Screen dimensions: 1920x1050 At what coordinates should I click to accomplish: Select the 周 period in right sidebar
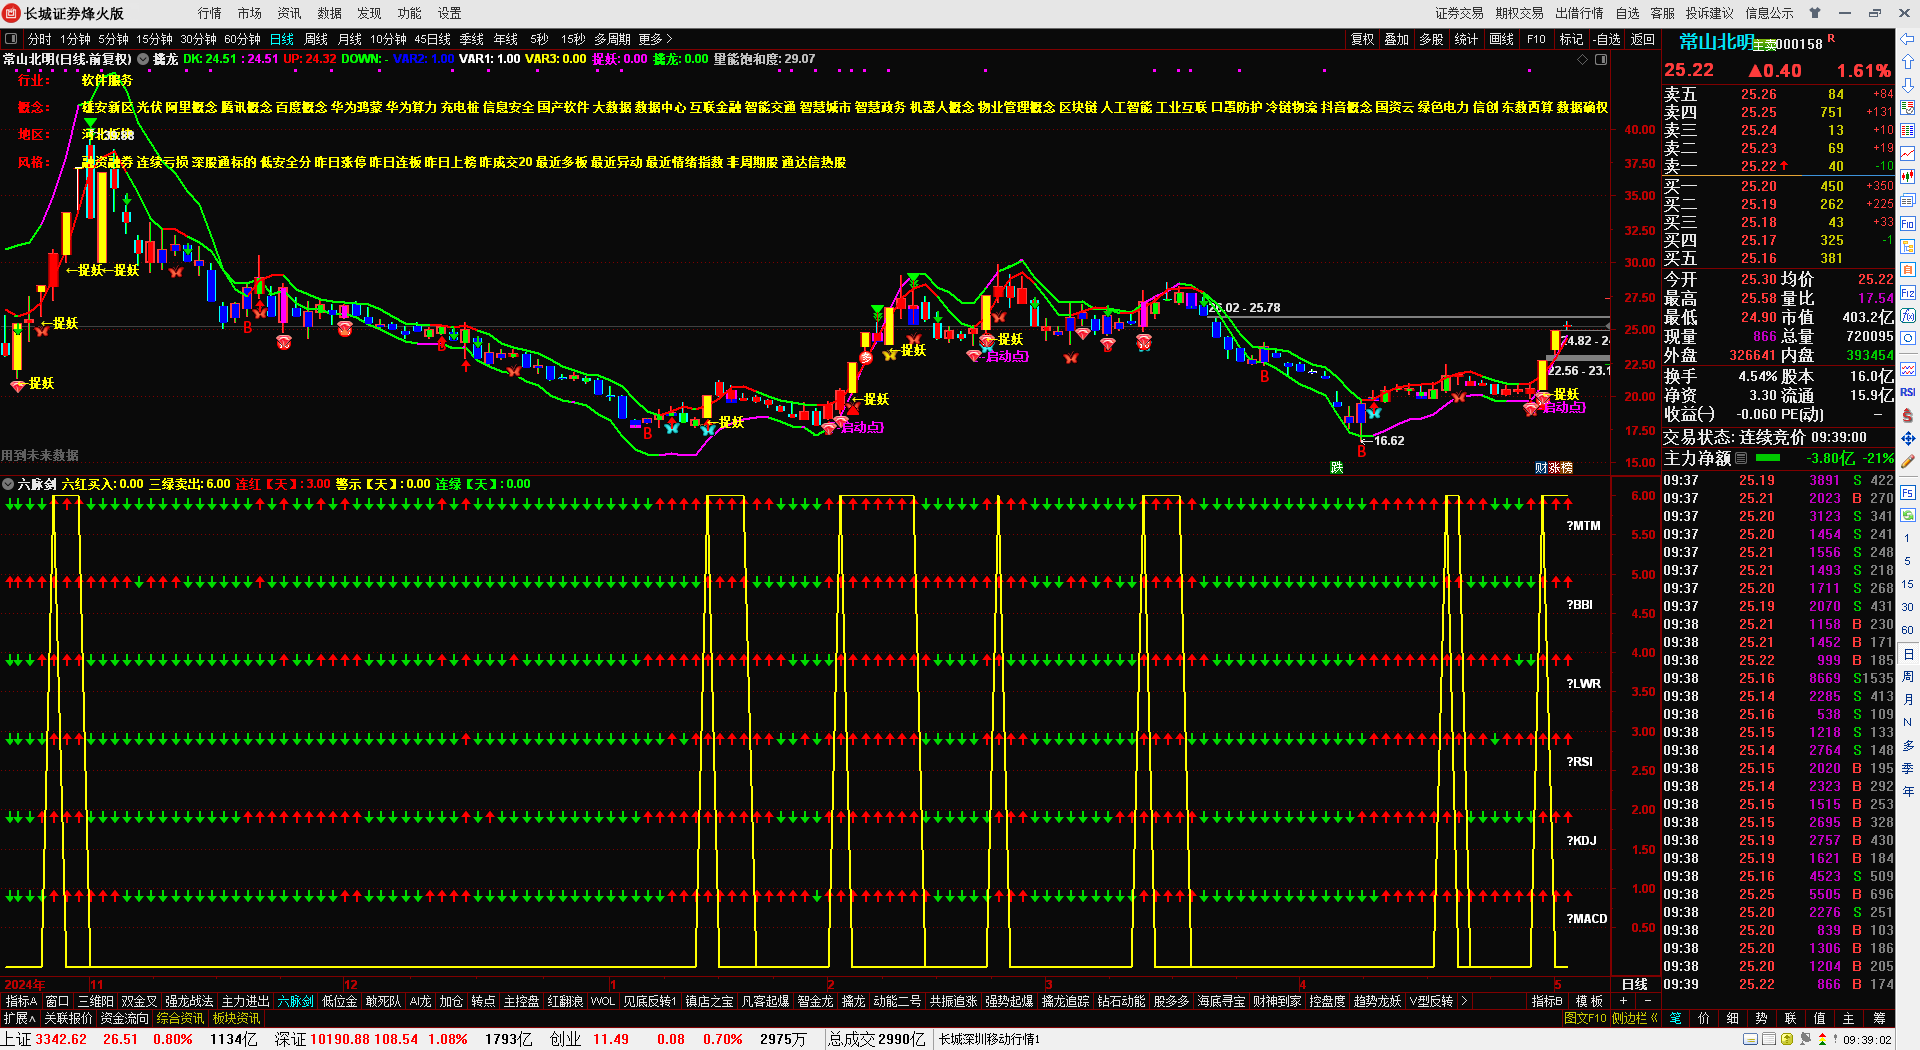click(x=1908, y=676)
